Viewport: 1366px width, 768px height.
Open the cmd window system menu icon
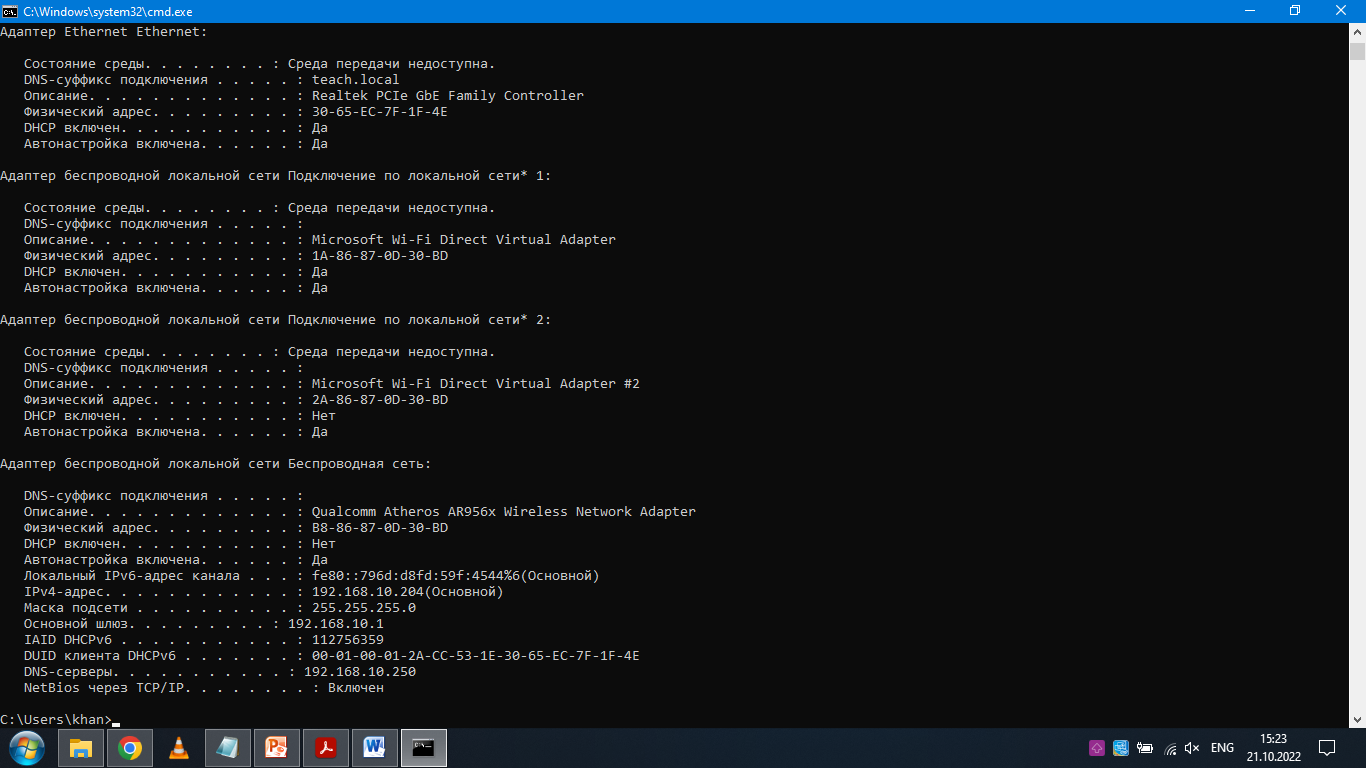10,11
